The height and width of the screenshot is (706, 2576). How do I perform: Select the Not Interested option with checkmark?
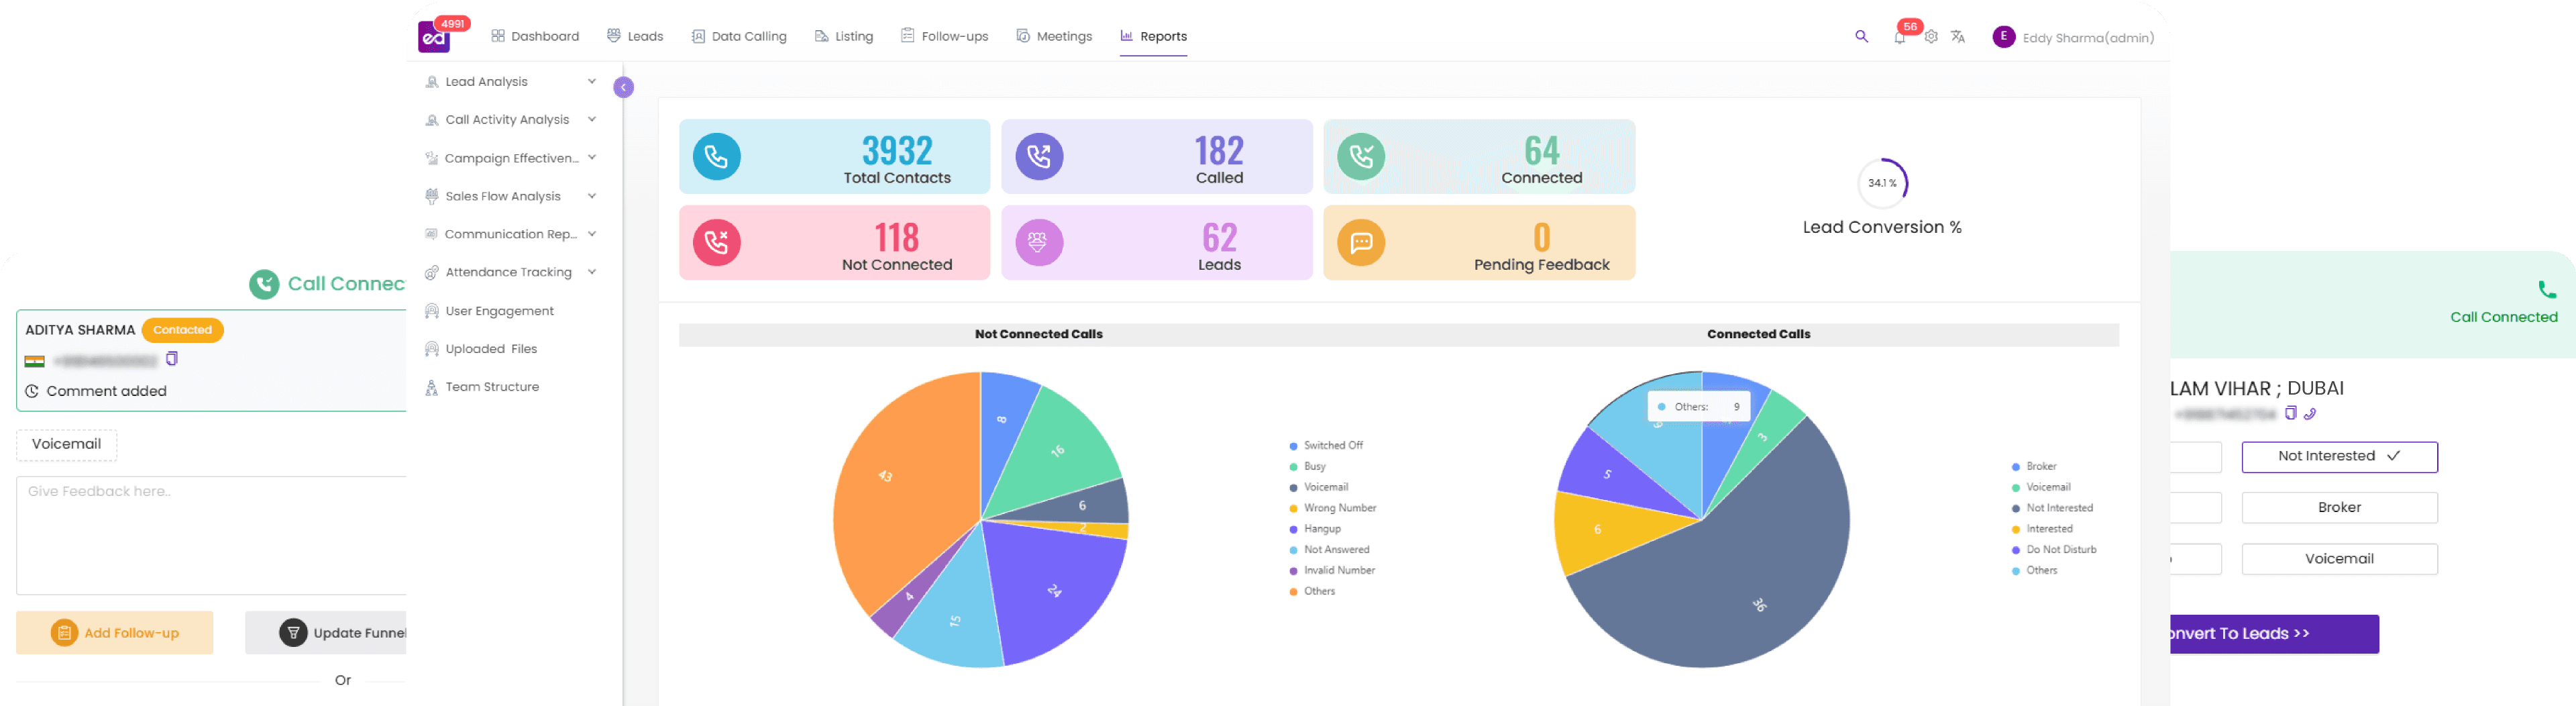click(2339, 456)
